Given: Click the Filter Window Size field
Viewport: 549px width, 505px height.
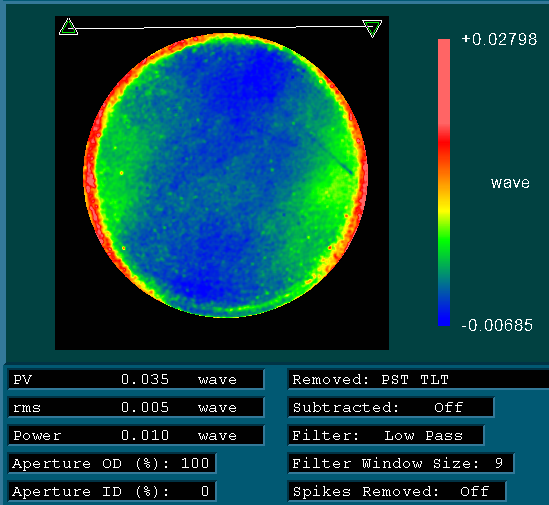Looking at the screenshot, I should [401, 463].
